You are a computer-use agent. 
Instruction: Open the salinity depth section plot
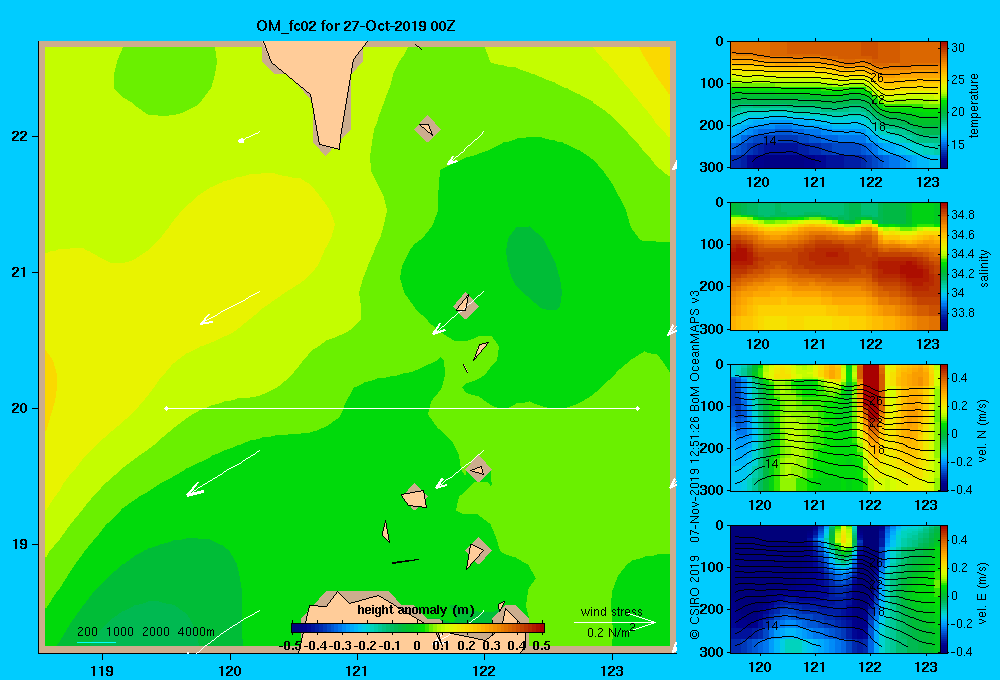(x=834, y=266)
